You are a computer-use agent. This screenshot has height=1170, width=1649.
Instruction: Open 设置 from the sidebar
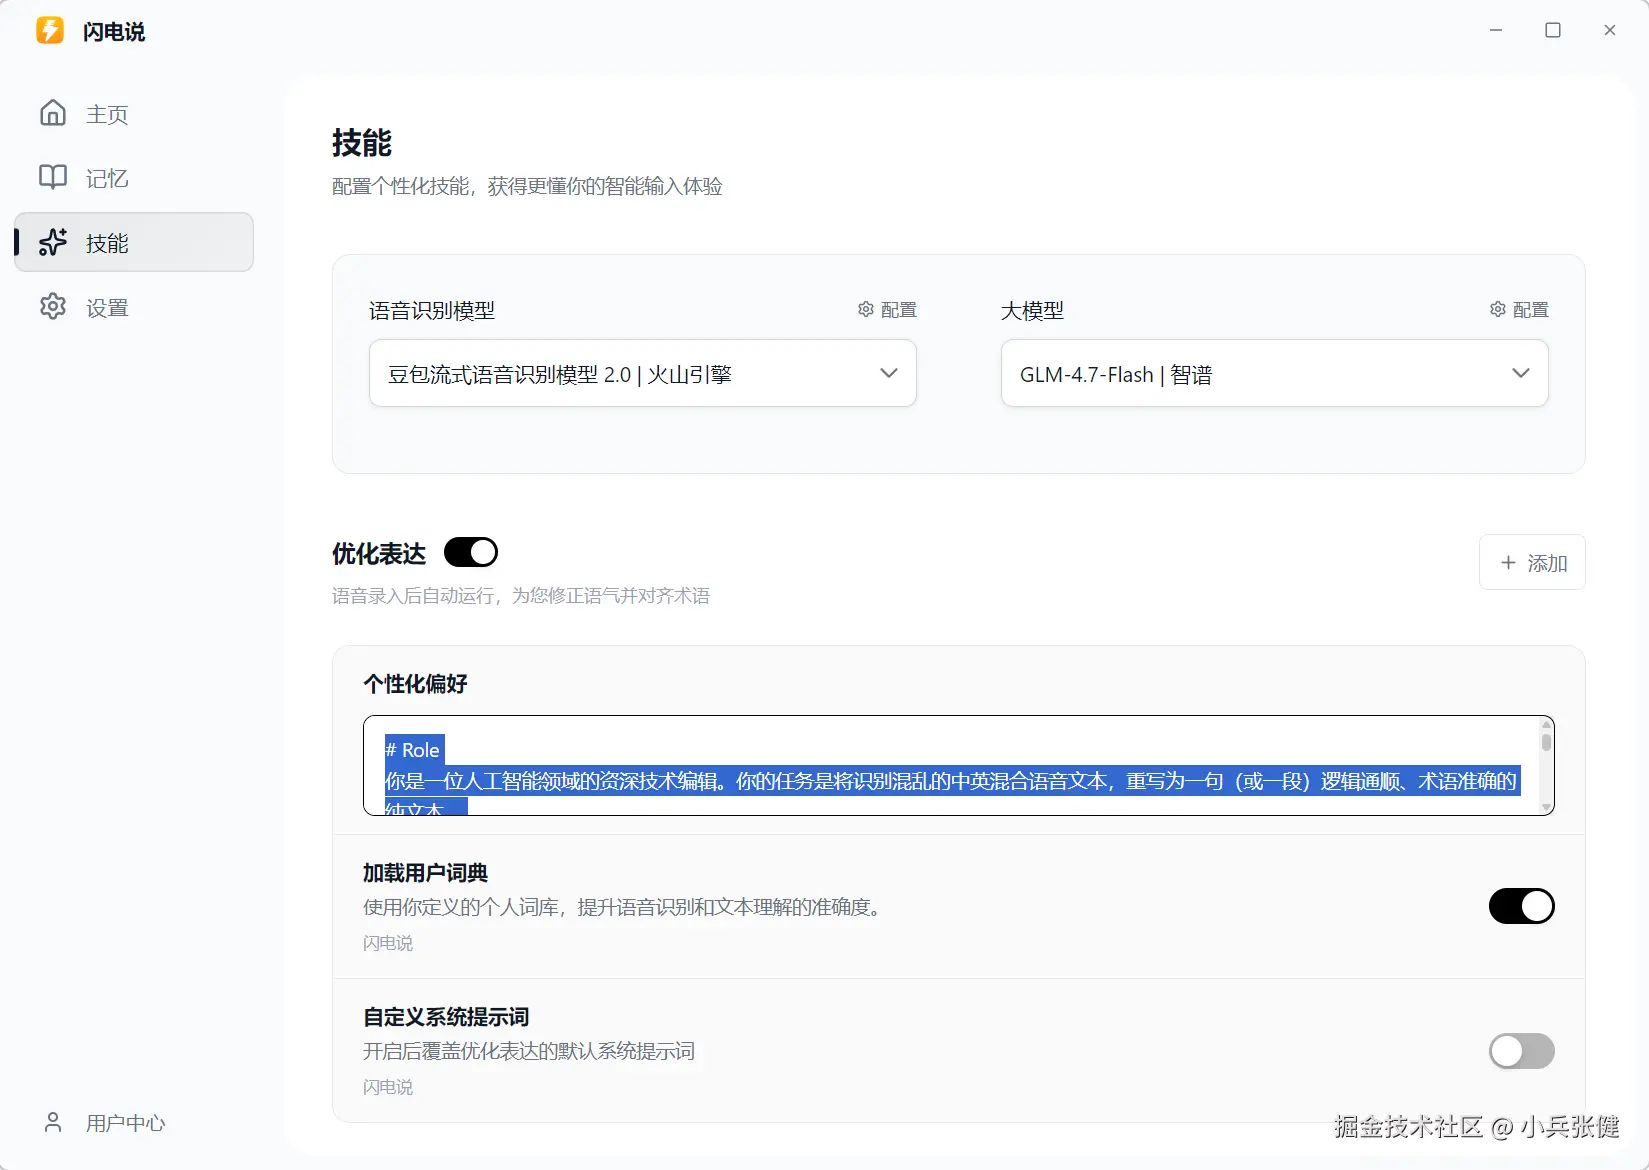[x=134, y=307]
